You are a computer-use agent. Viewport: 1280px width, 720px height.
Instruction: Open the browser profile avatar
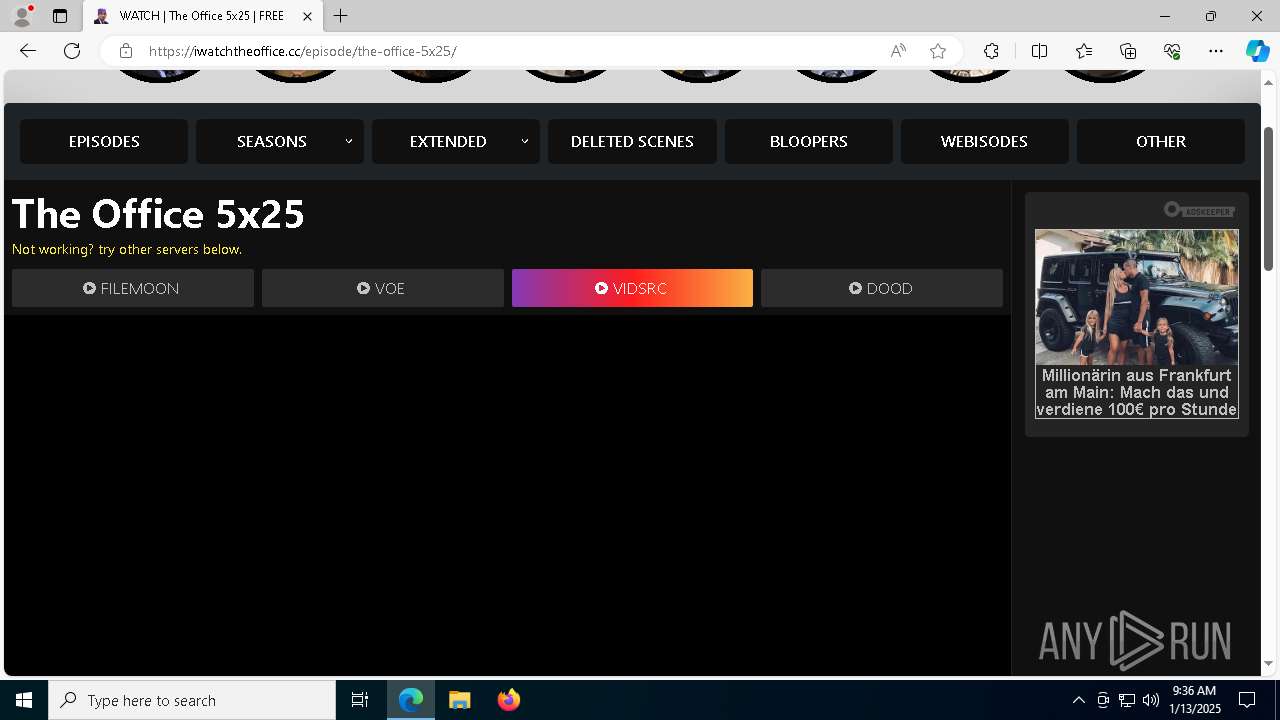pyautogui.click(x=22, y=16)
